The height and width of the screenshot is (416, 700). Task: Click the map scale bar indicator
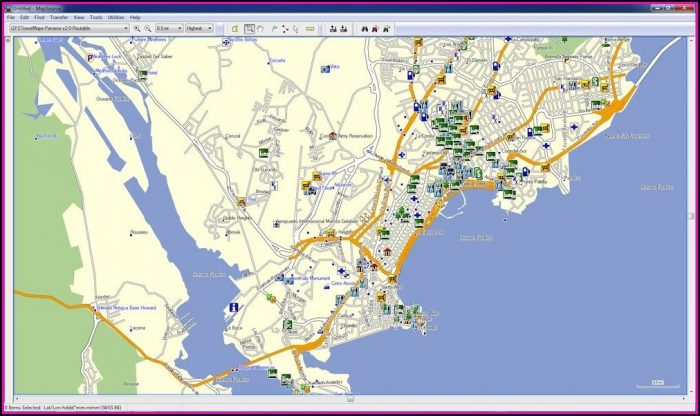[x=658, y=383]
